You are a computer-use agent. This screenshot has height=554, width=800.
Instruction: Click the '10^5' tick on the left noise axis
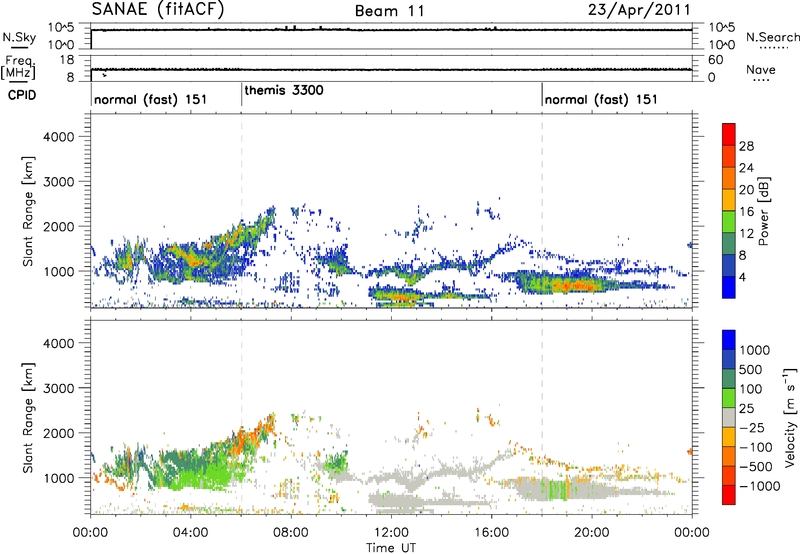(61, 27)
